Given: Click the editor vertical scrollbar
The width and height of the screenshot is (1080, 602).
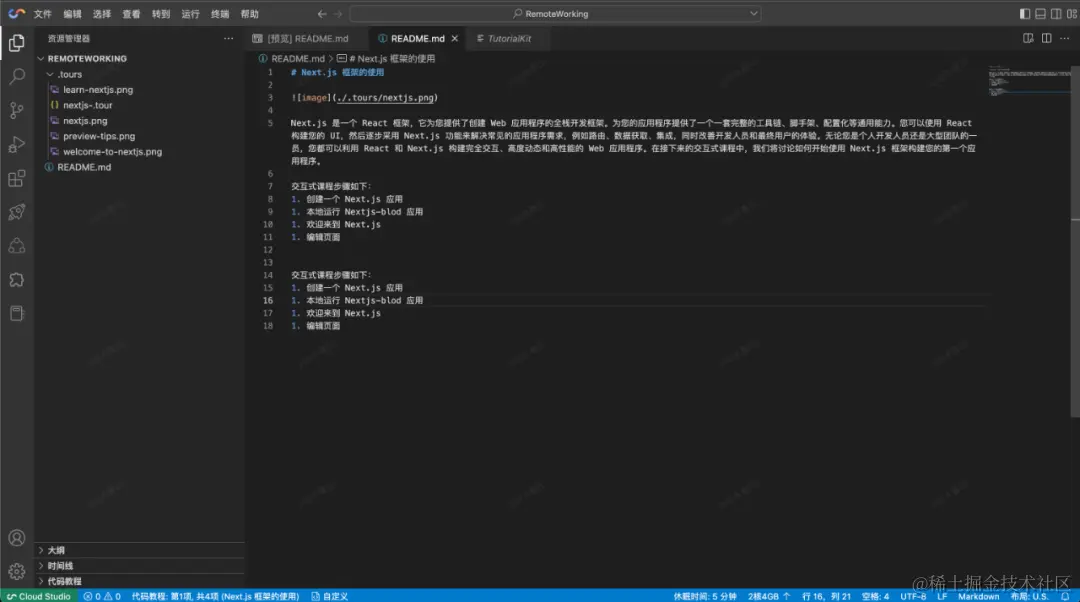Looking at the screenshot, I should [x=1075, y=241].
